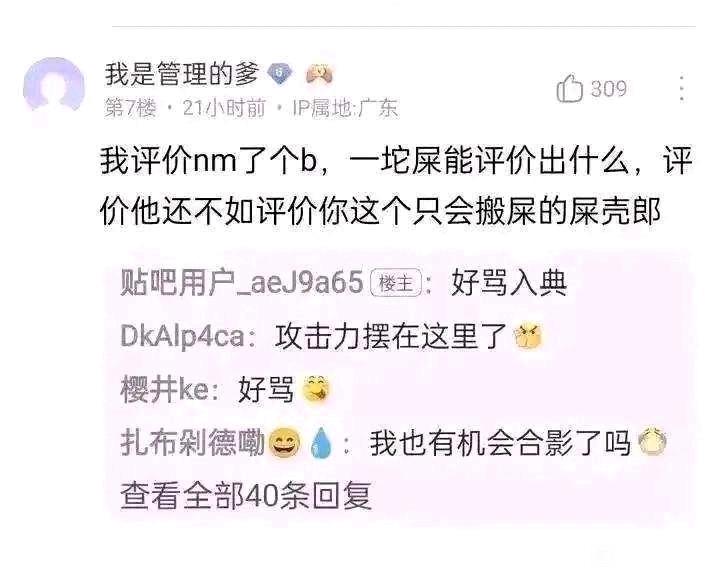The height and width of the screenshot is (575, 720).
Task: Open profile of 扎布剁德嘞
Action: [x=192, y=443]
